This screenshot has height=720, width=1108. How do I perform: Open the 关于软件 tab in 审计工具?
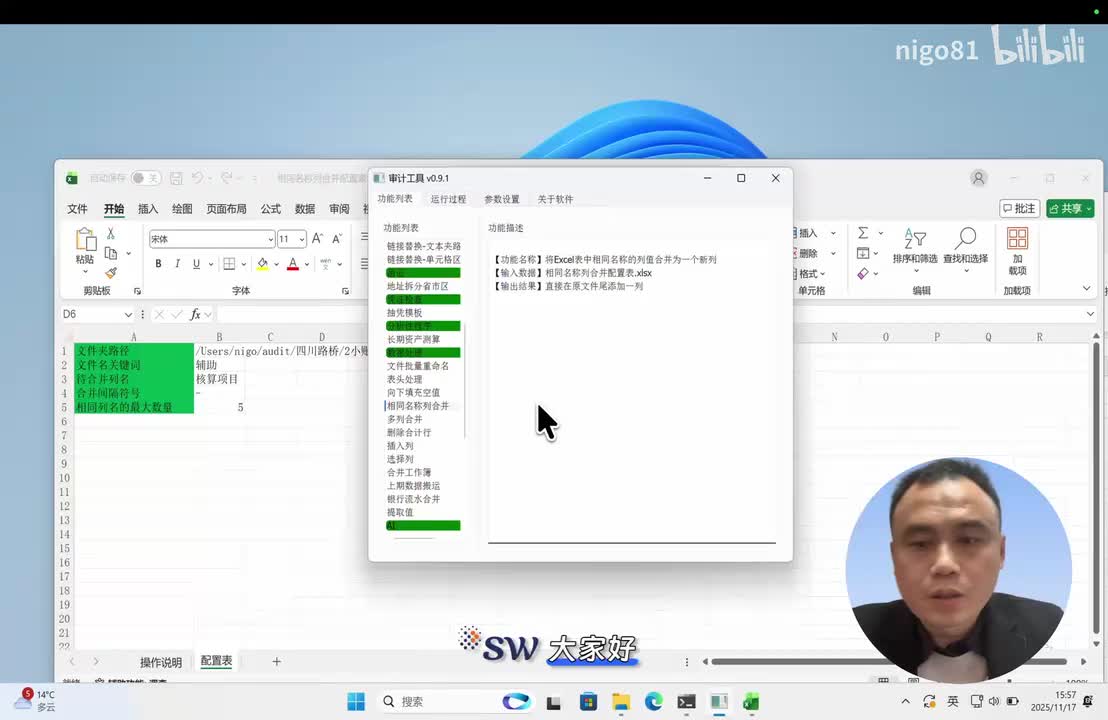pyautogui.click(x=555, y=199)
